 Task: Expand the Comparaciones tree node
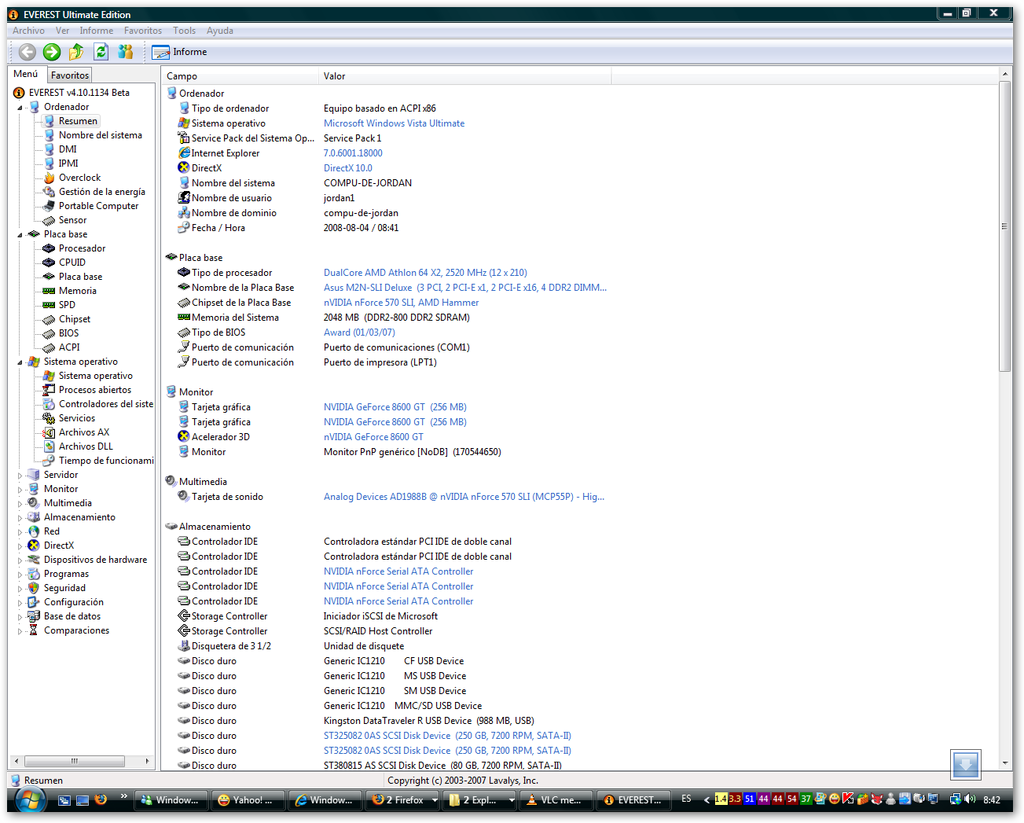(20, 631)
